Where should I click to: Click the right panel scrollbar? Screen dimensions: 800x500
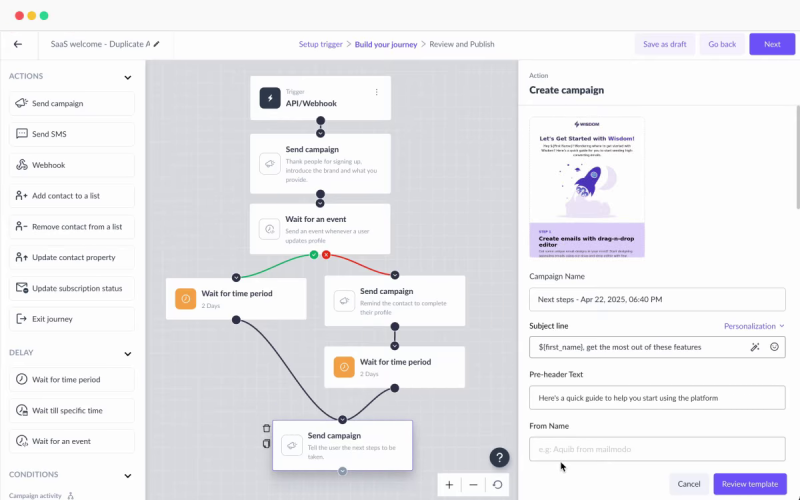click(797, 157)
